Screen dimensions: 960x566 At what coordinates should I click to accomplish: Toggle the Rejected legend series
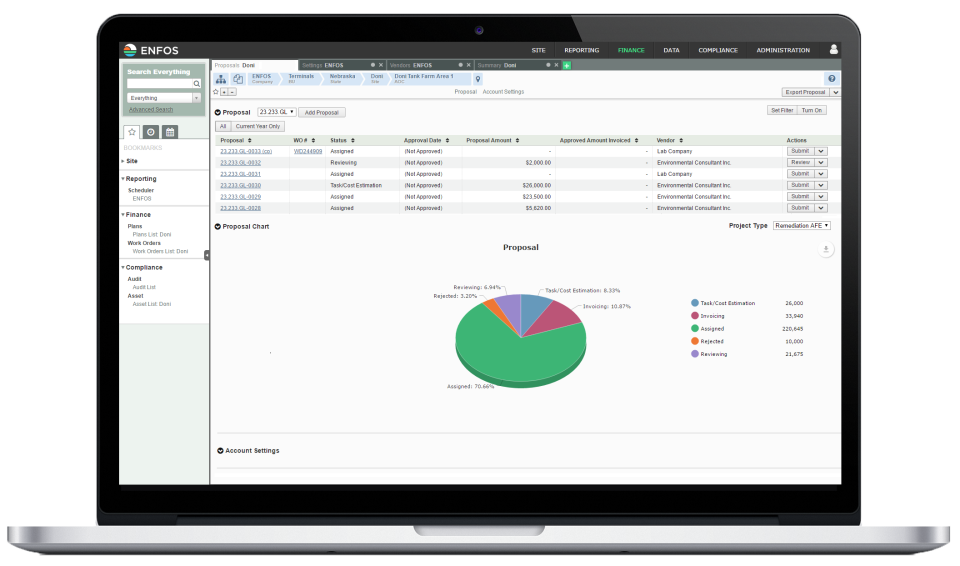(x=707, y=341)
